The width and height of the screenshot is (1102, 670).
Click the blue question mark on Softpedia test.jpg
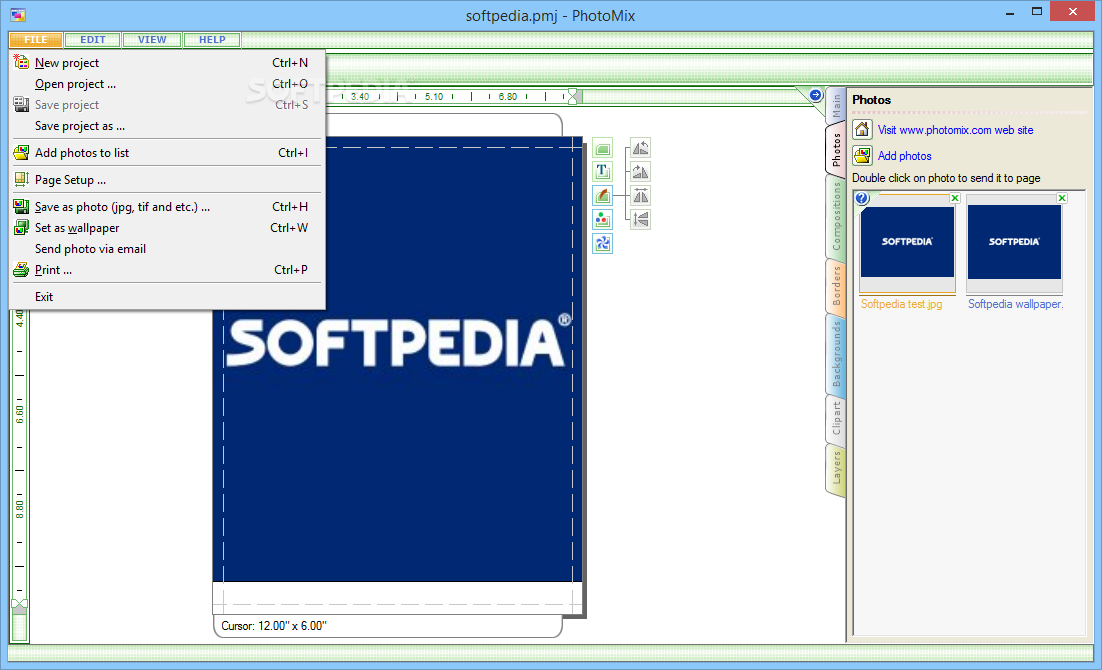click(x=862, y=199)
